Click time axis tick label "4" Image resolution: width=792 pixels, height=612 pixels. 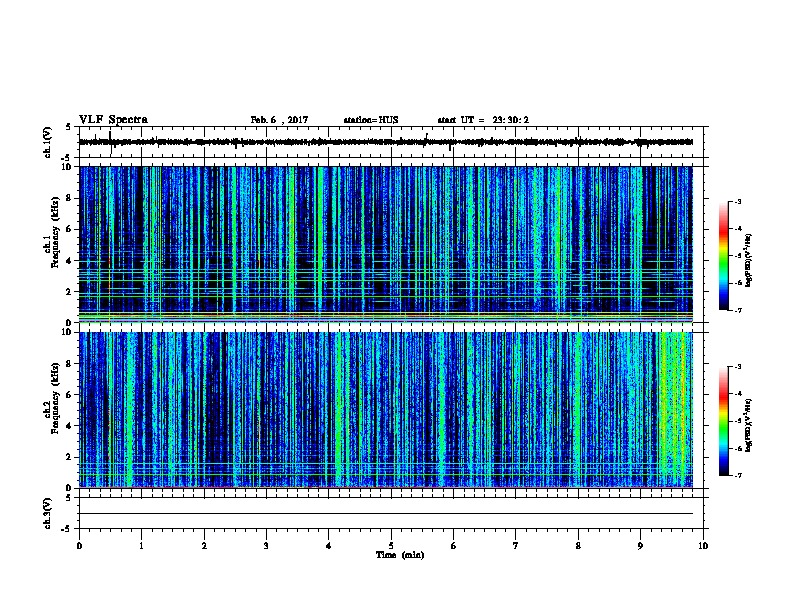point(329,546)
